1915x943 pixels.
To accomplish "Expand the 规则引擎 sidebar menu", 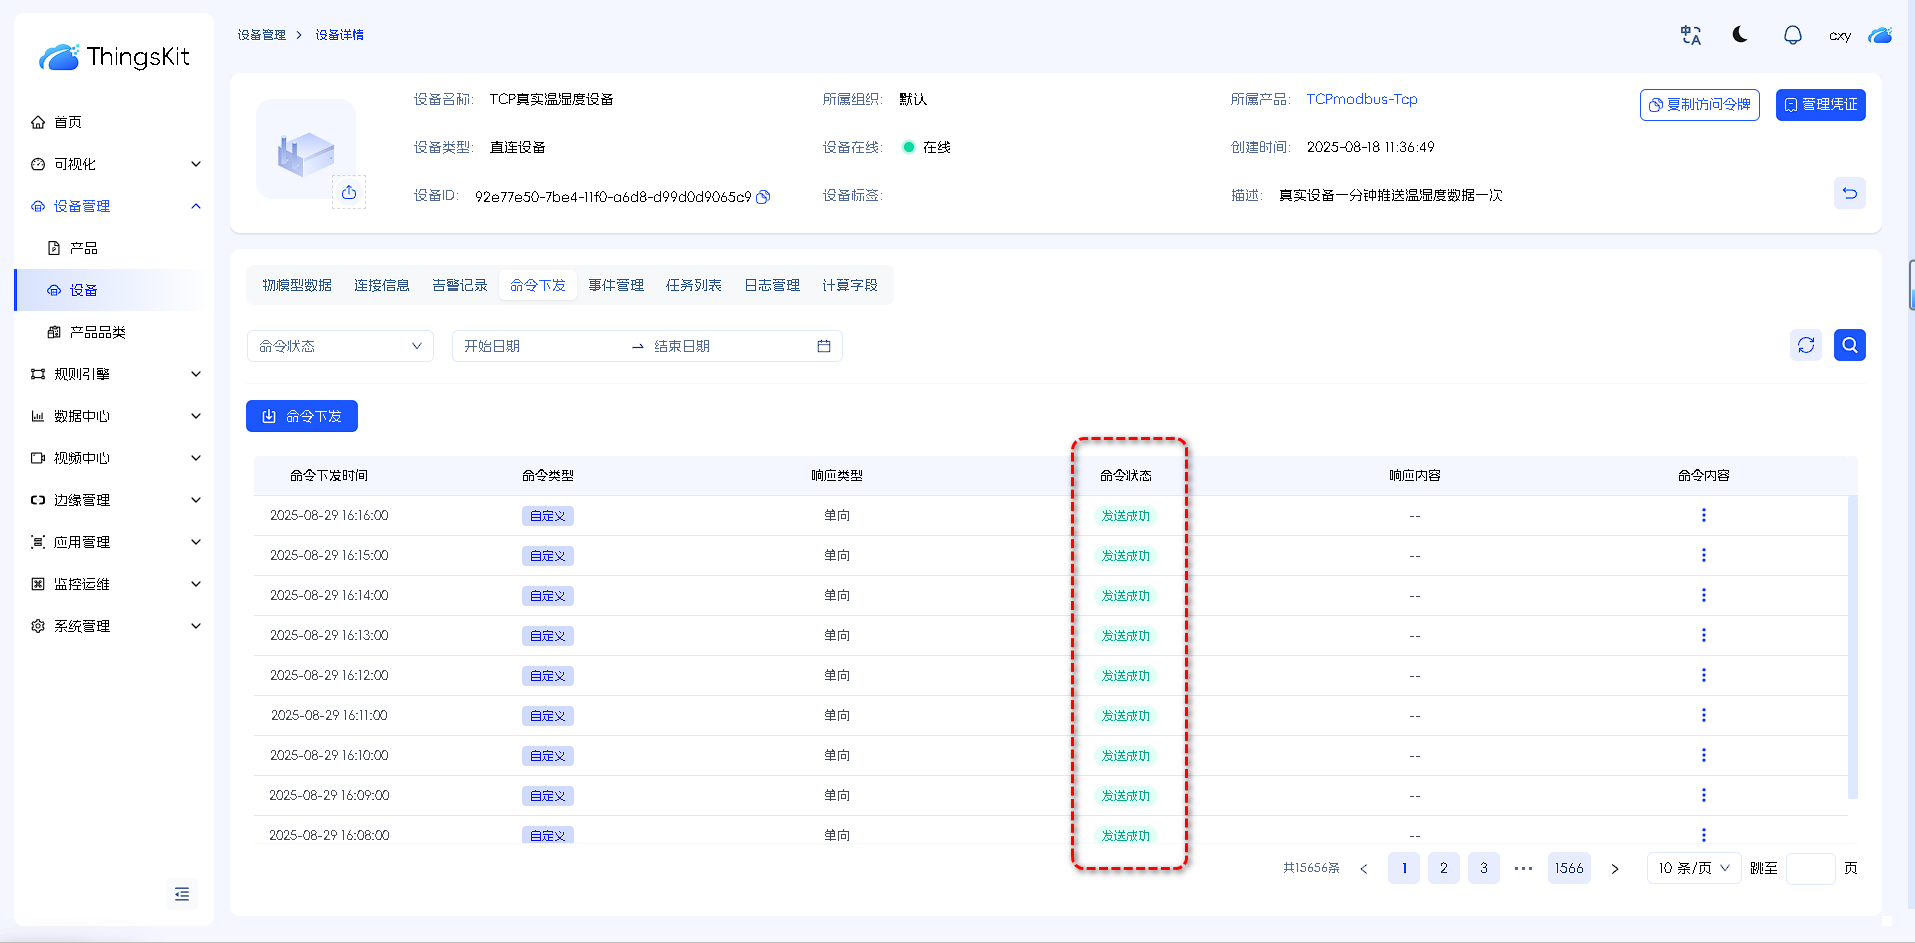I will (x=115, y=374).
